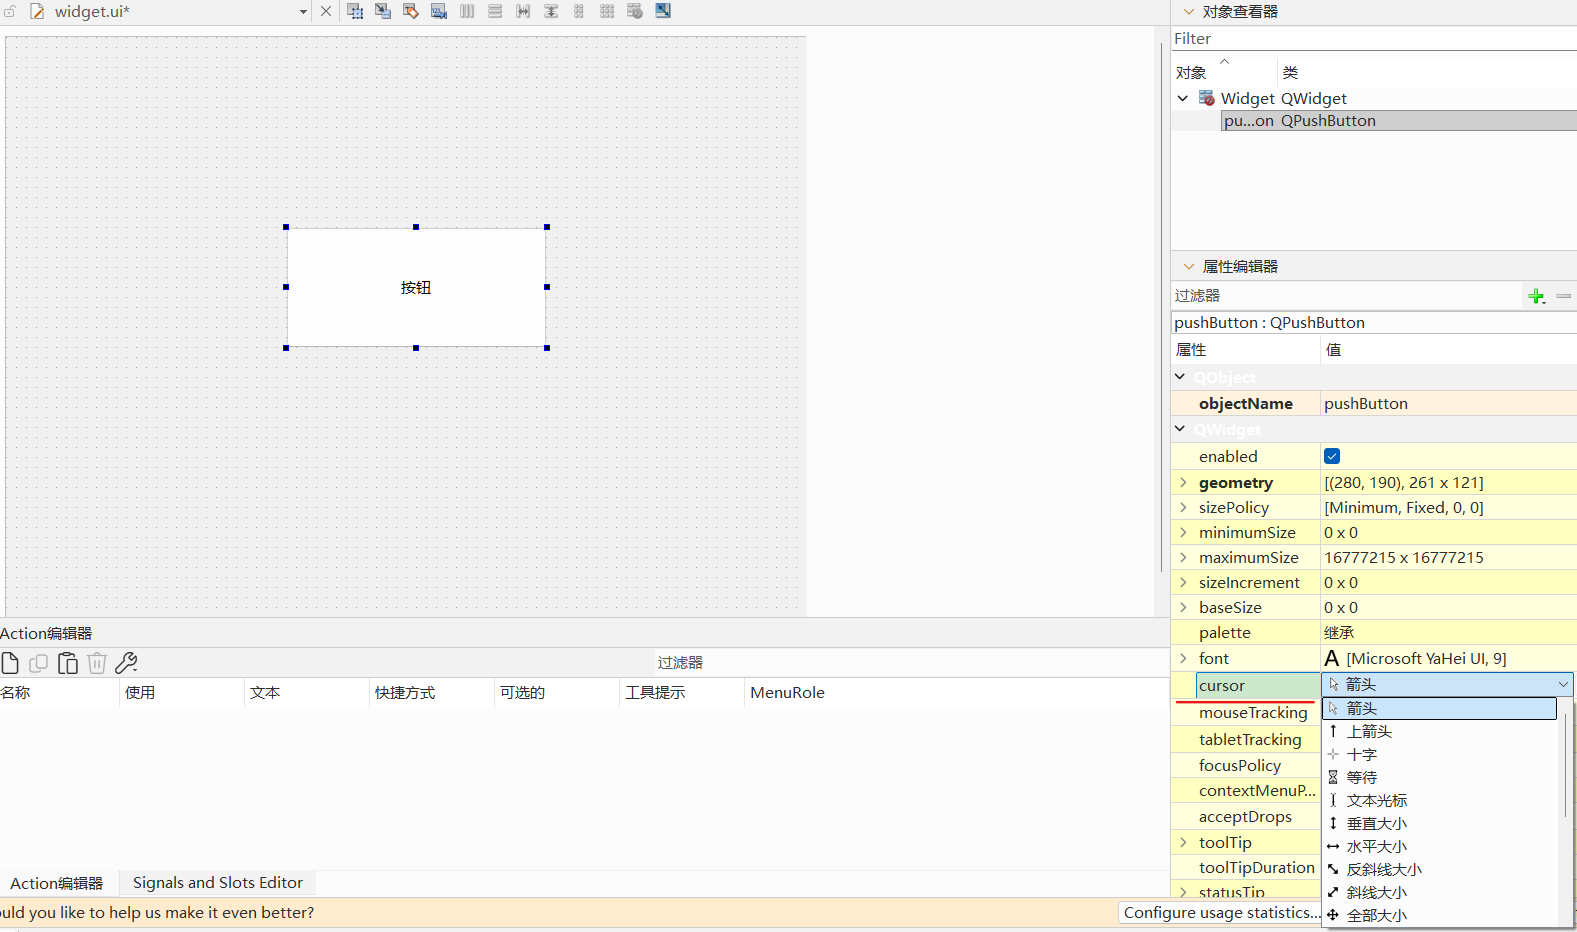The height and width of the screenshot is (932, 1577).
Task: Click objectName value pushButton
Action: point(1448,403)
